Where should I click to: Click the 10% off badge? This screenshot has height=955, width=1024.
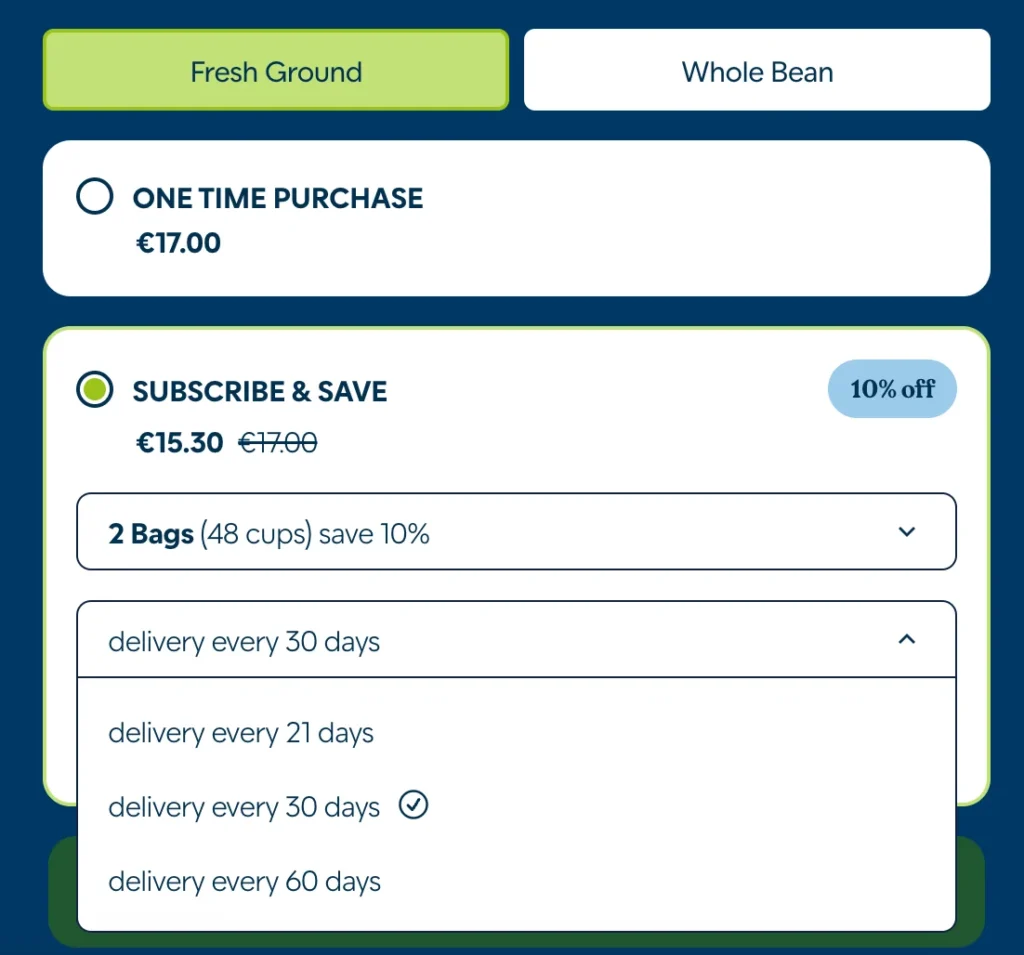point(892,389)
